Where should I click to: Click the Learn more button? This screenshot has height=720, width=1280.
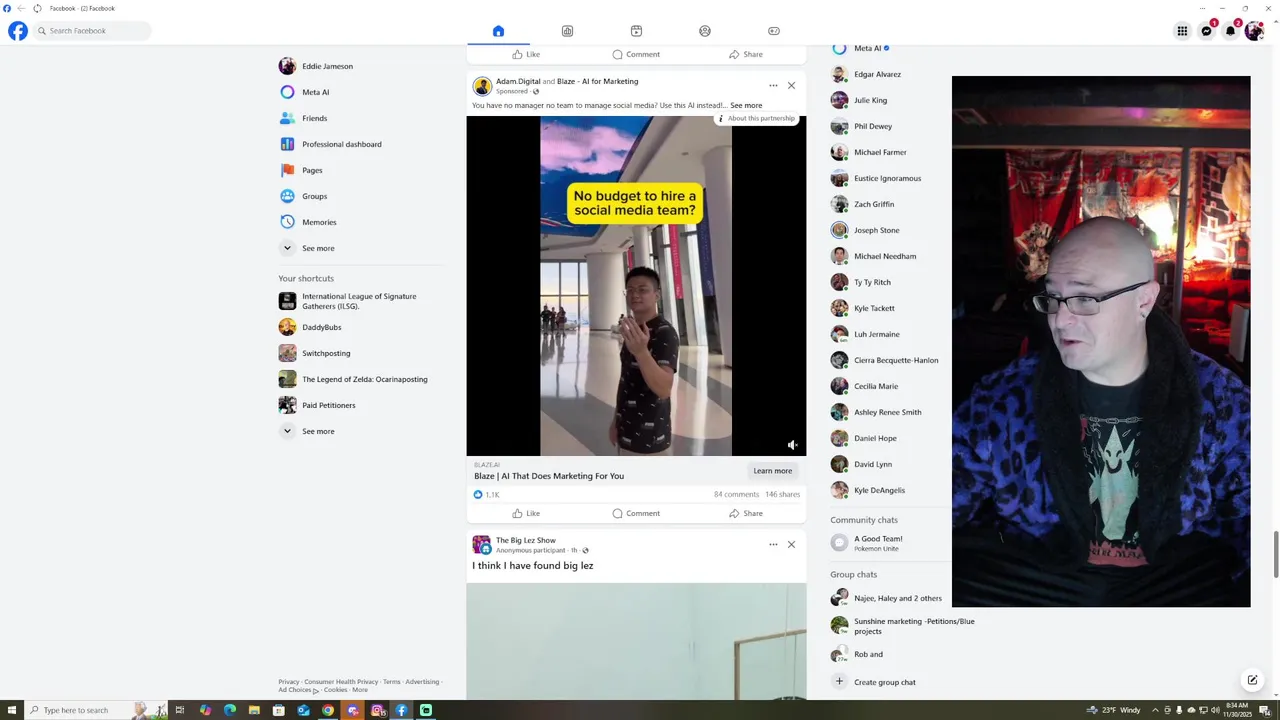[772, 471]
